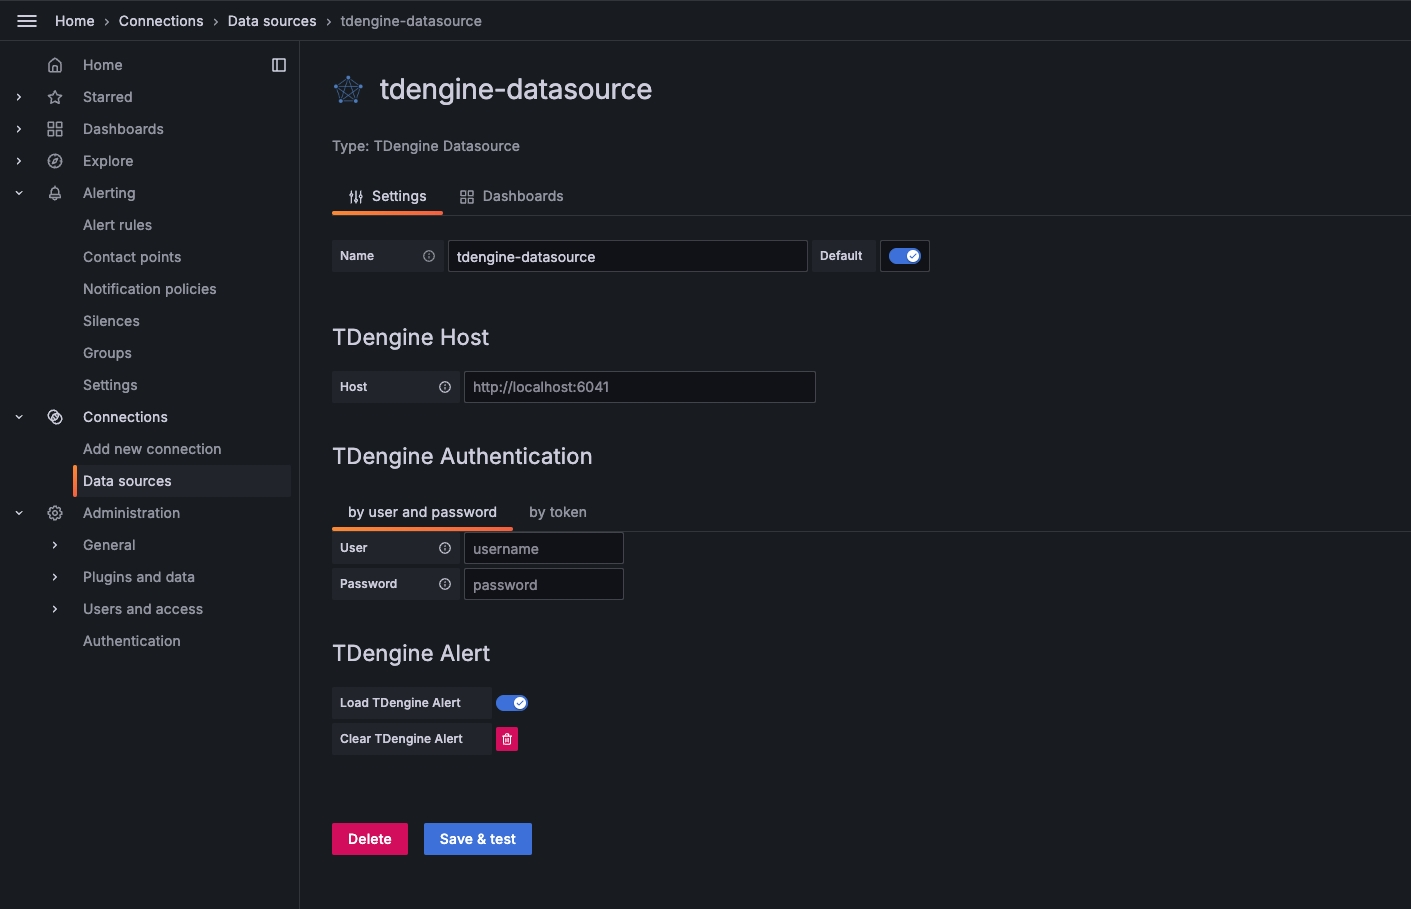
Task: Click the Delete button
Action: pyautogui.click(x=370, y=839)
